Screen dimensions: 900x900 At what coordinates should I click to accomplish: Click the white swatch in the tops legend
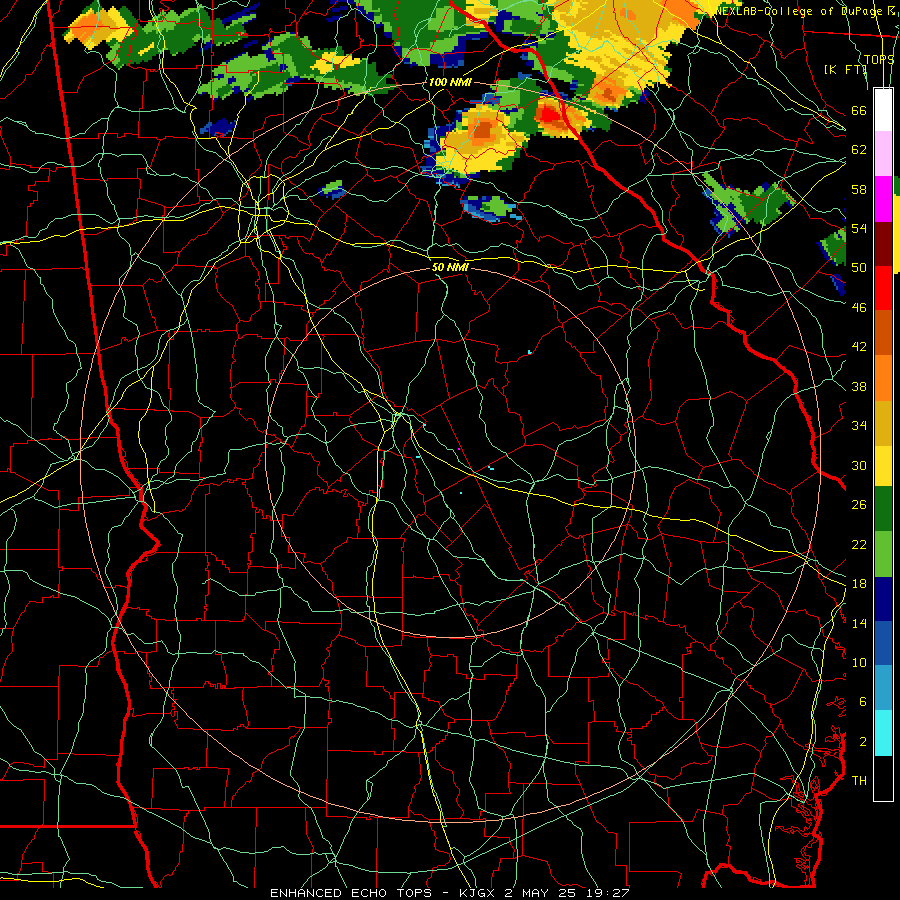pyautogui.click(x=883, y=110)
